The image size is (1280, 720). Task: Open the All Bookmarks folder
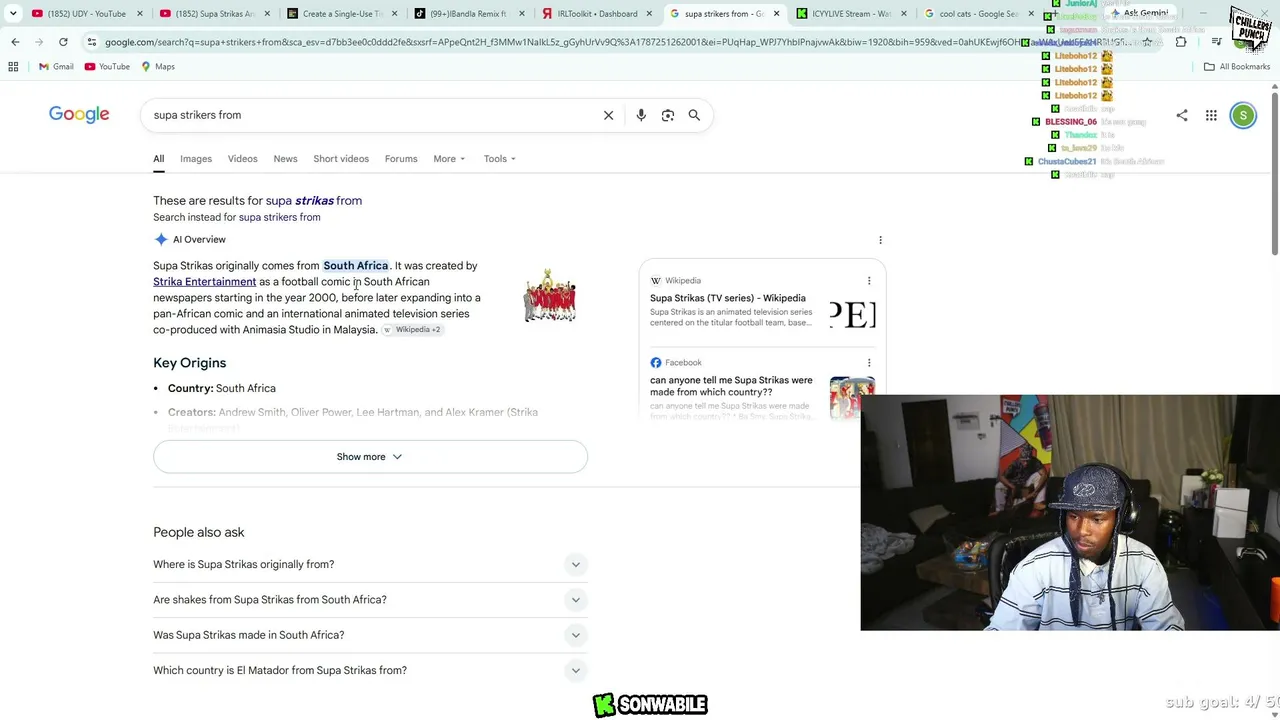pyautogui.click(x=1237, y=67)
